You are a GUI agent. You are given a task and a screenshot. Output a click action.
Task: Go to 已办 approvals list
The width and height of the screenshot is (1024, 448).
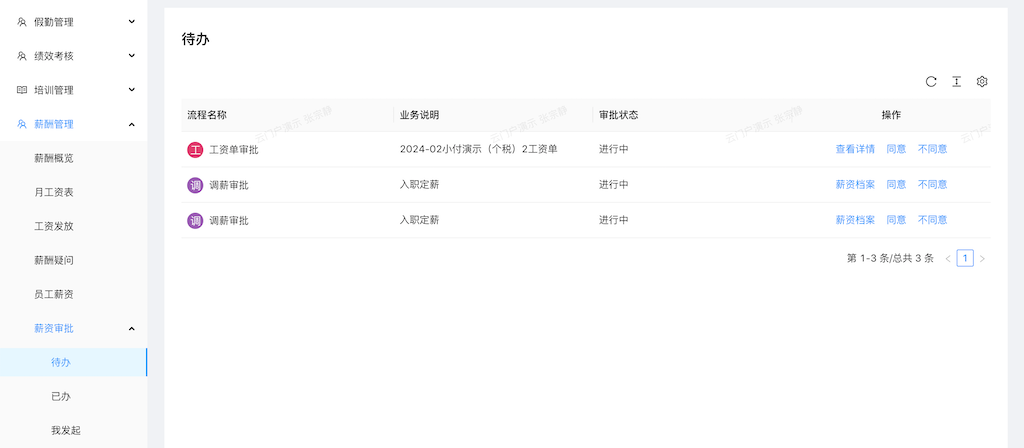click(x=61, y=396)
